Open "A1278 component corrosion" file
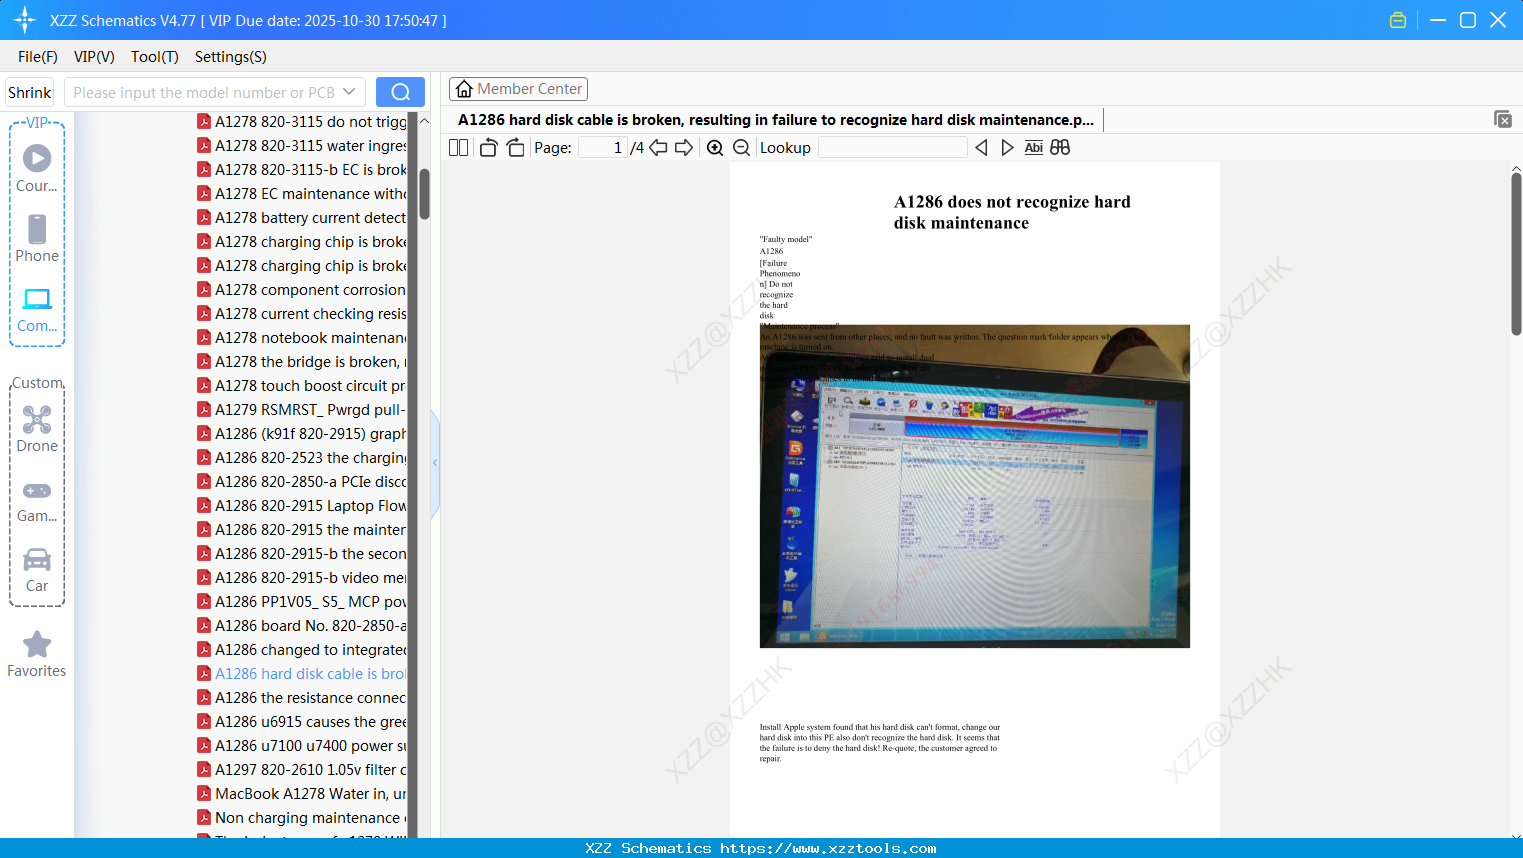This screenshot has height=858, width=1523. coord(302,290)
